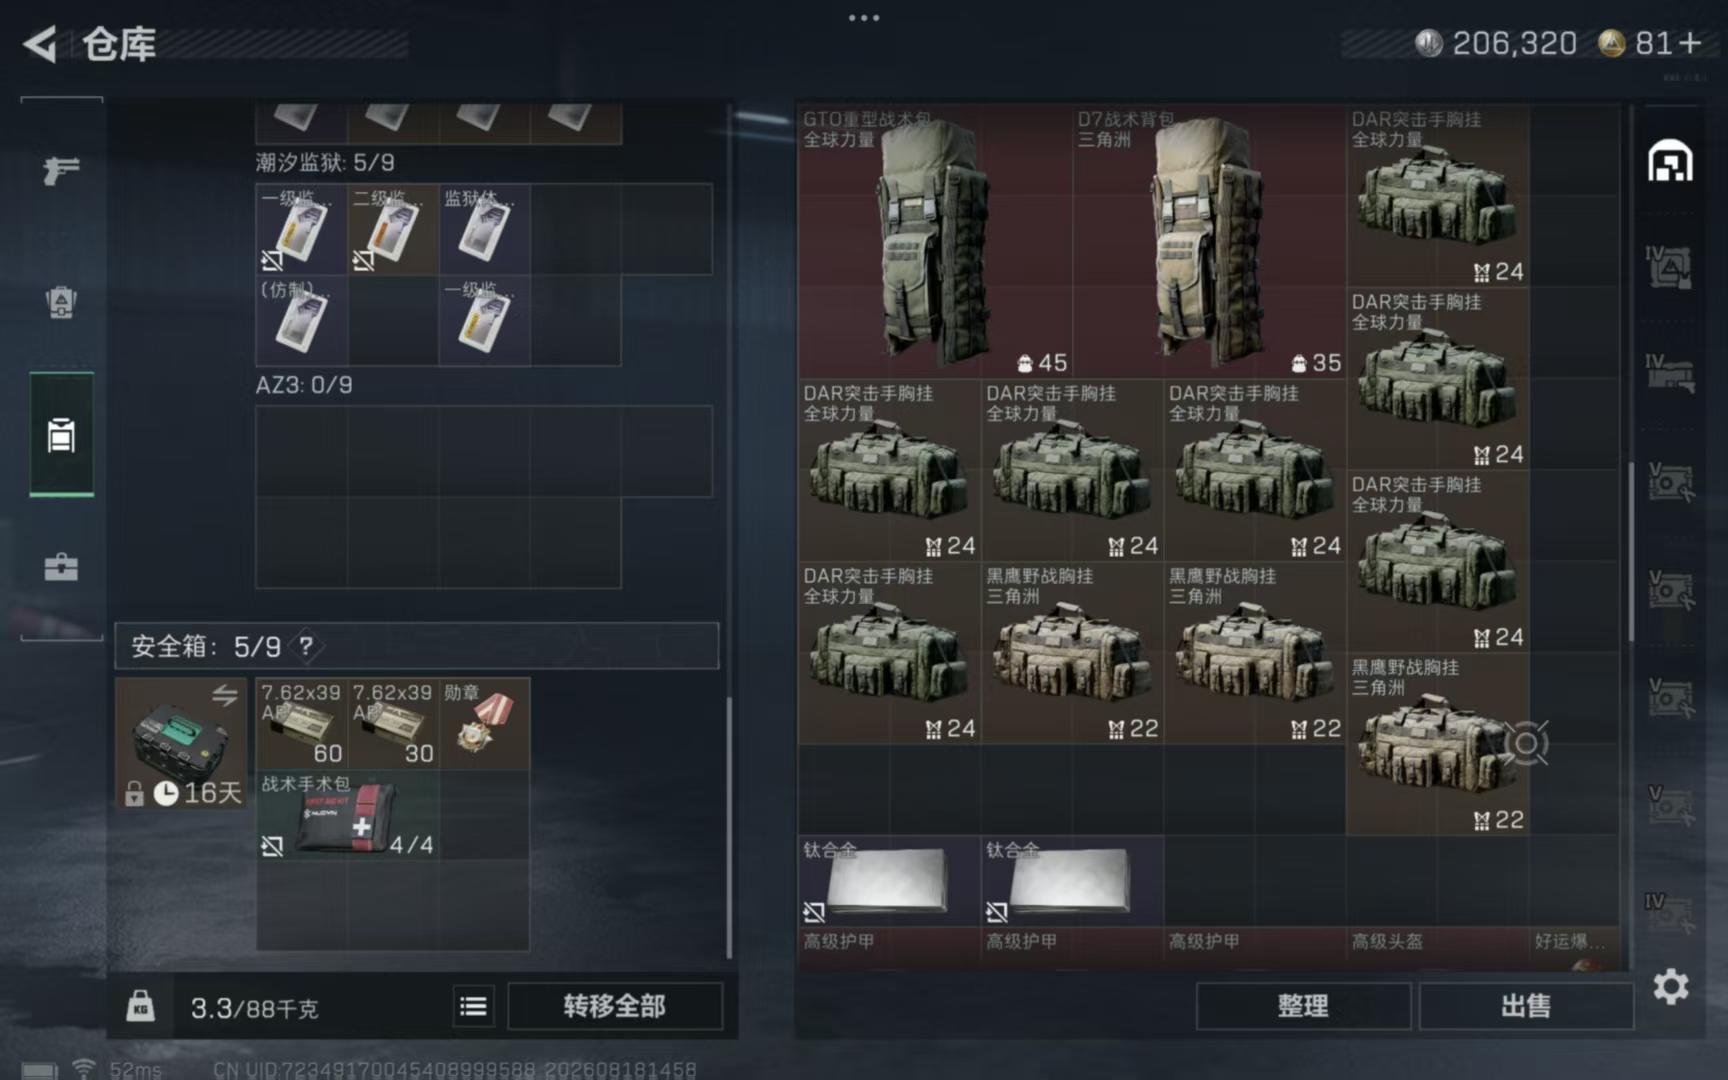
Task: Tap the 潮汐监狱: 5/9 label
Action: pos(325,162)
